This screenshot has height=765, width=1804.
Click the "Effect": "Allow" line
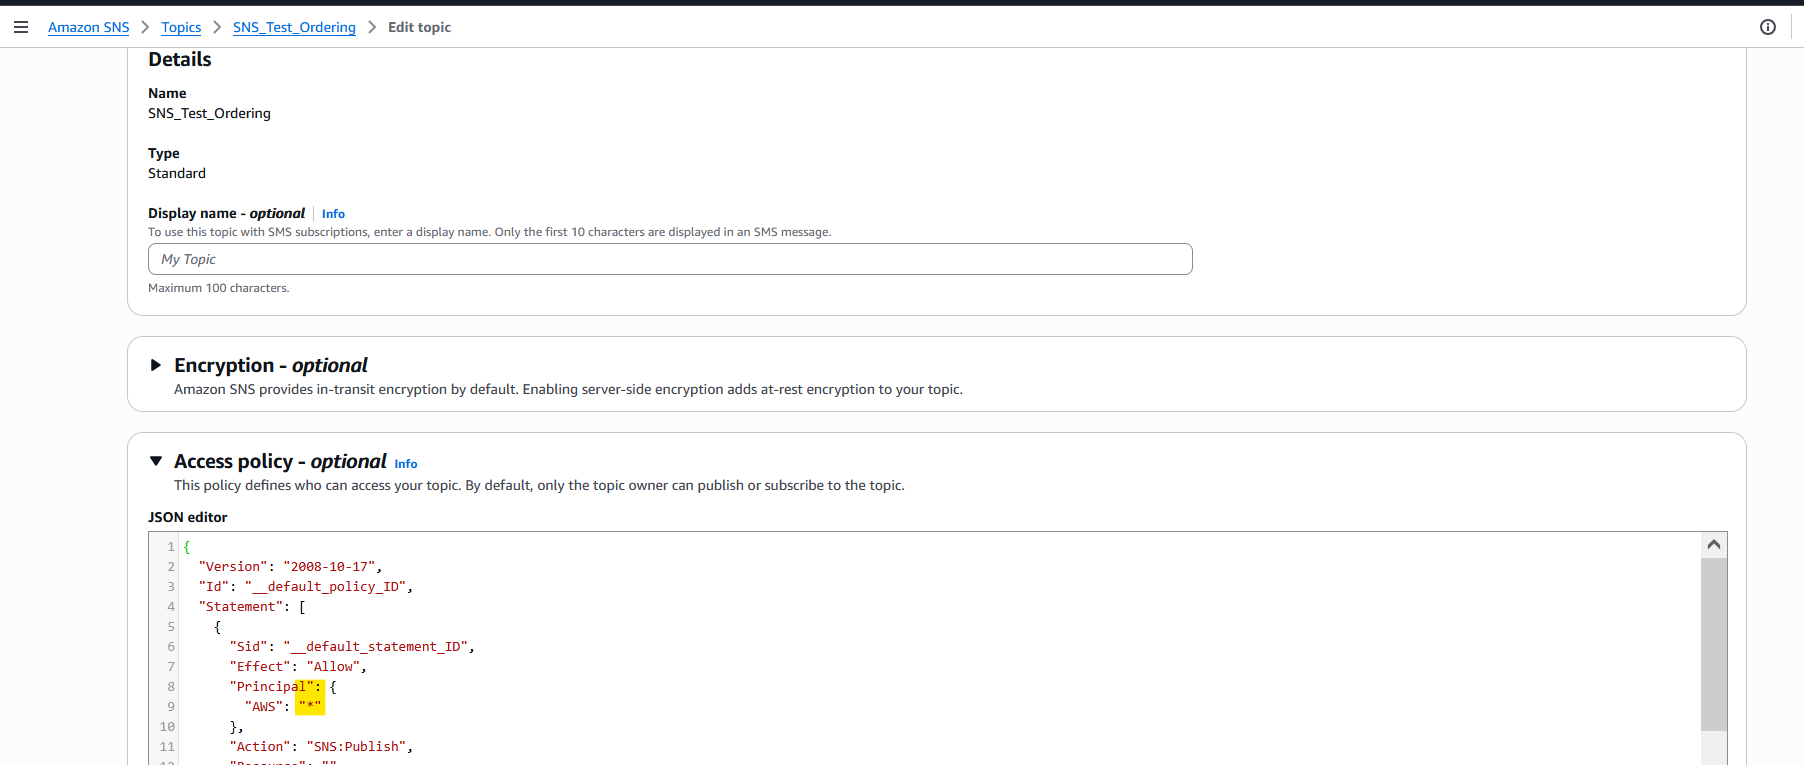pos(298,667)
